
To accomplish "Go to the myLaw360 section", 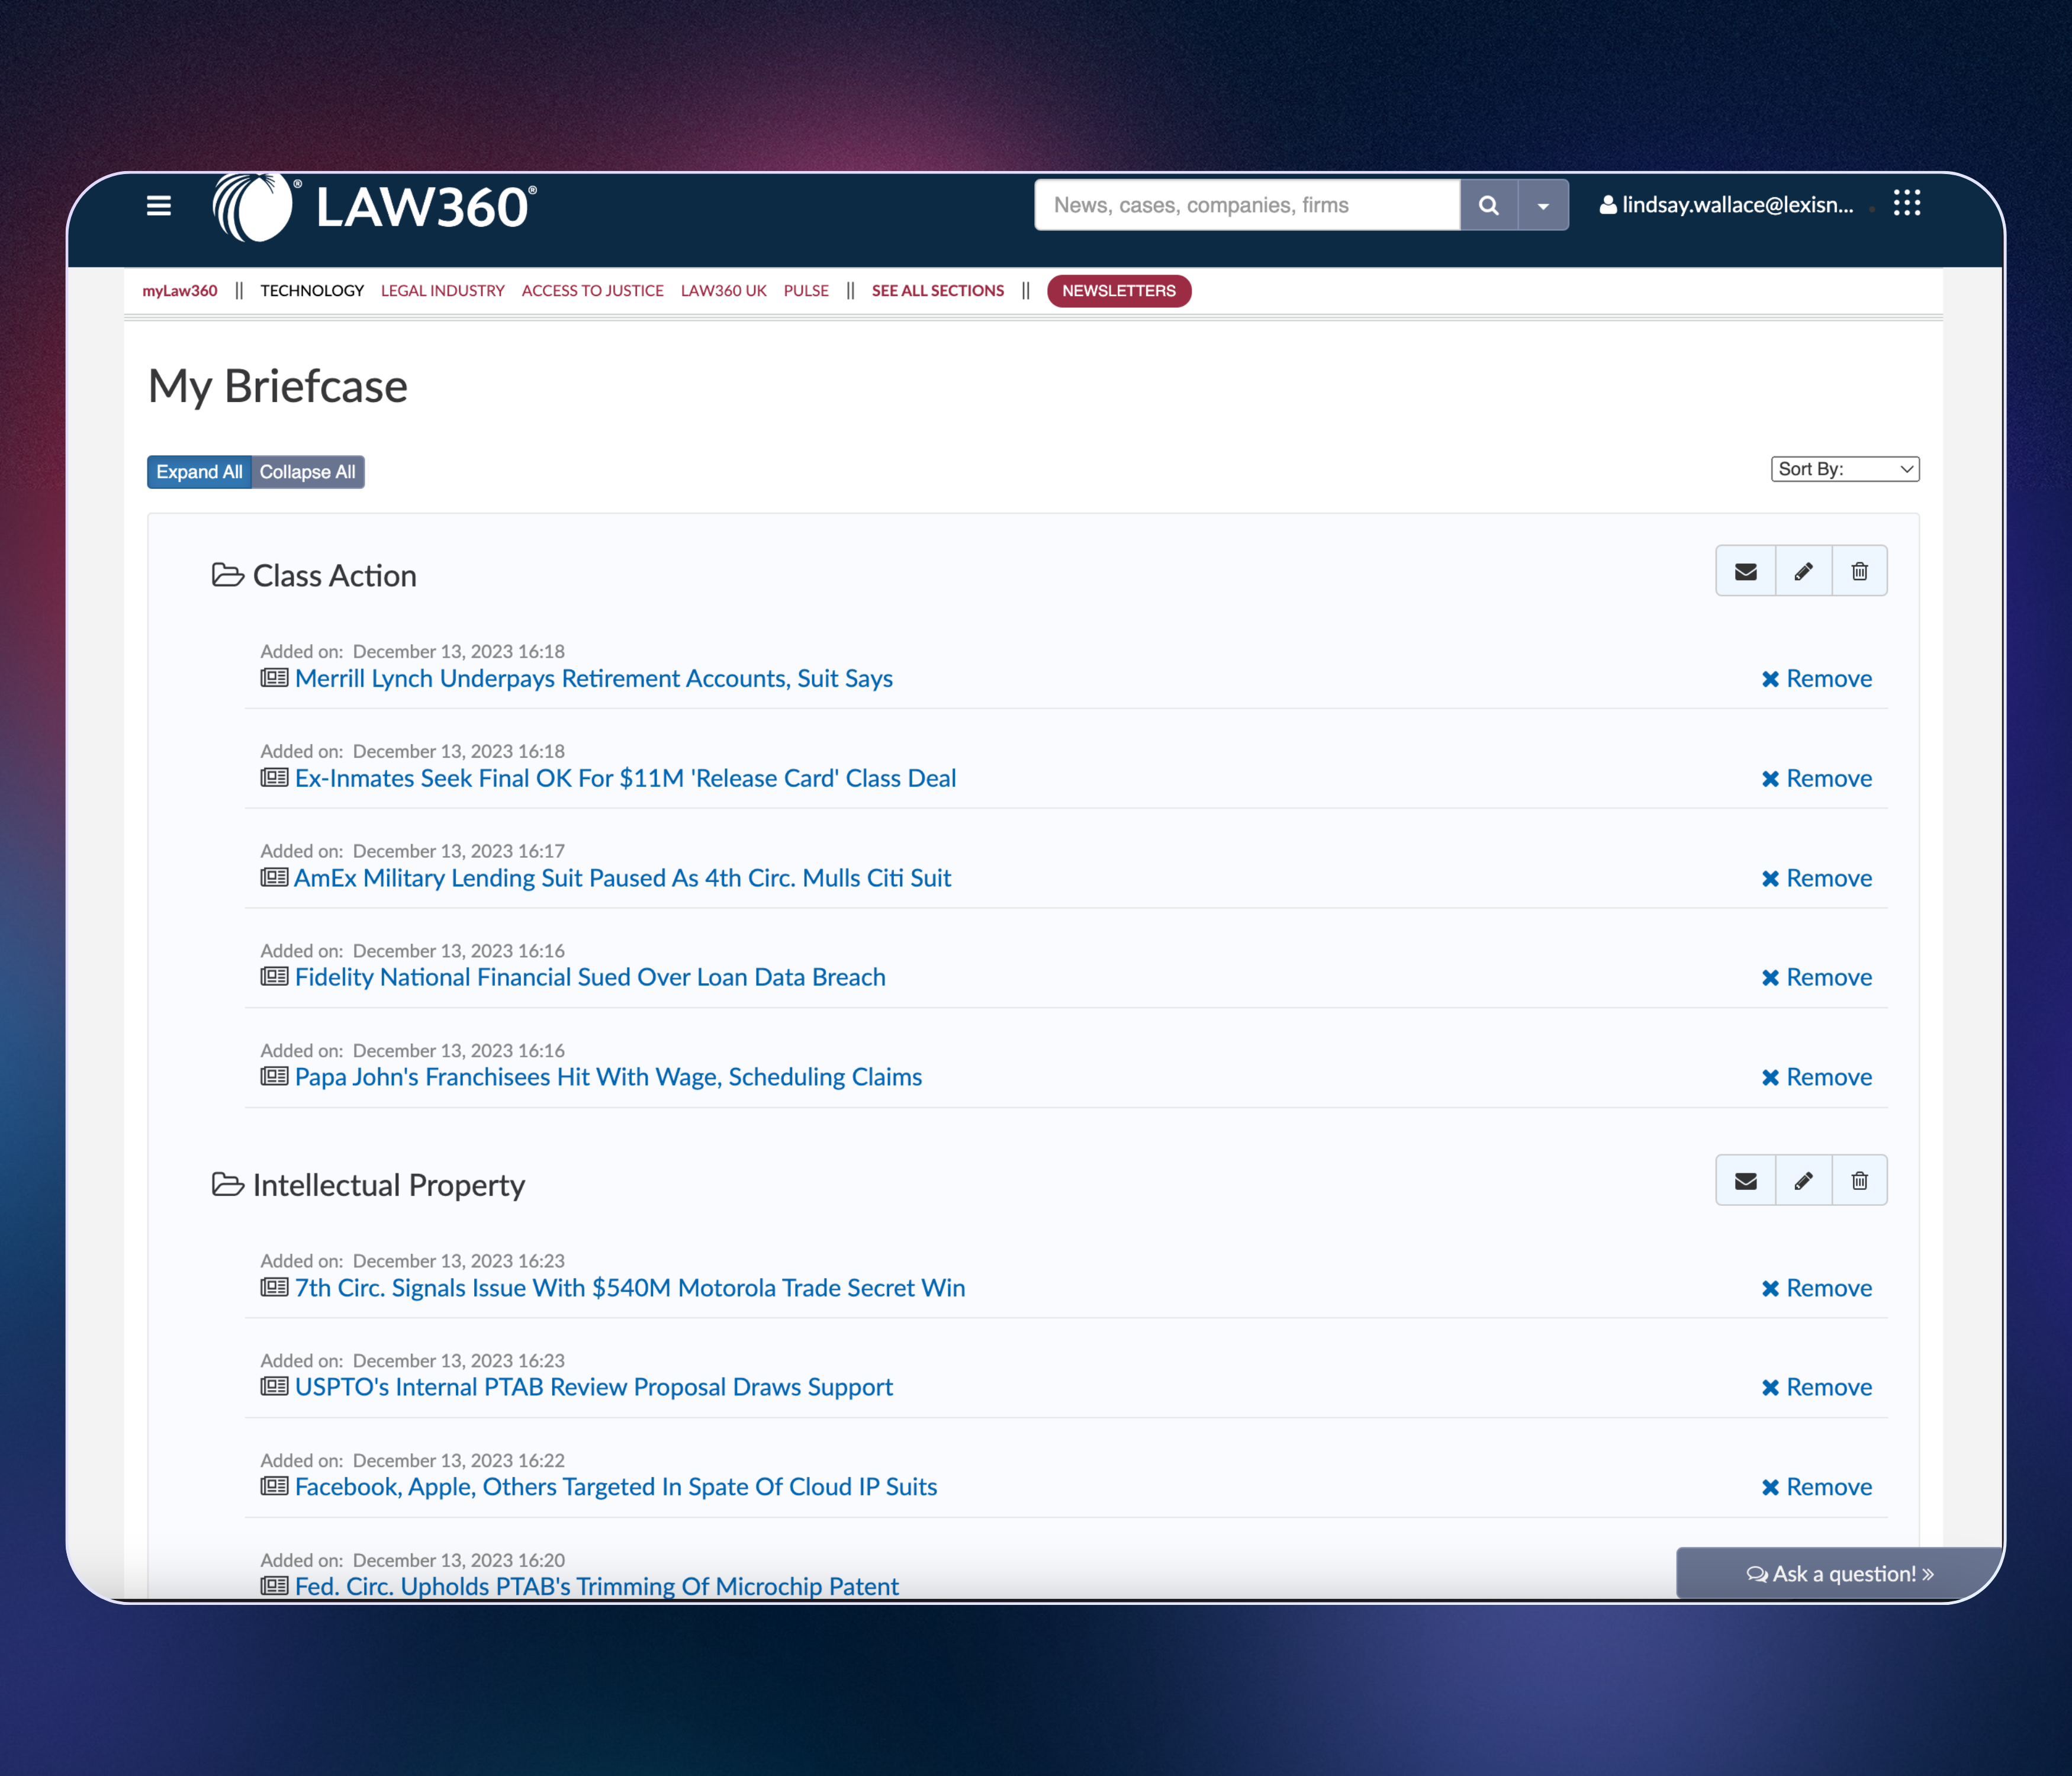I will click(180, 291).
